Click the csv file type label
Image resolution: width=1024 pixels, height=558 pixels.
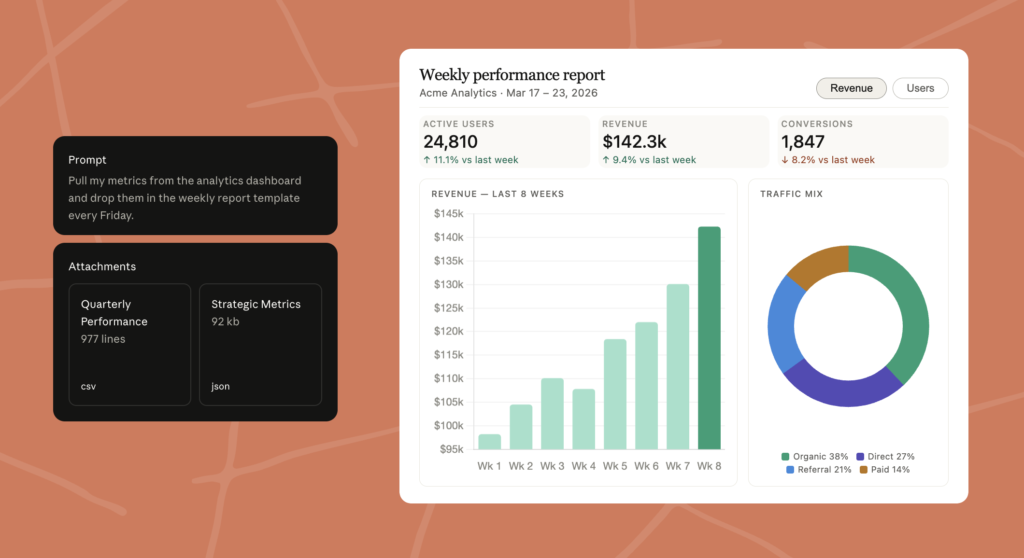coord(88,386)
